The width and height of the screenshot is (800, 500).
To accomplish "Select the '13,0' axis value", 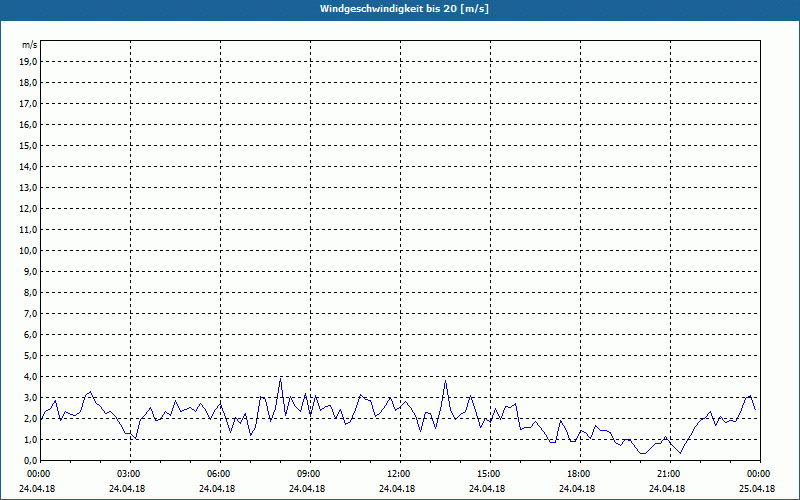I will coord(29,188).
